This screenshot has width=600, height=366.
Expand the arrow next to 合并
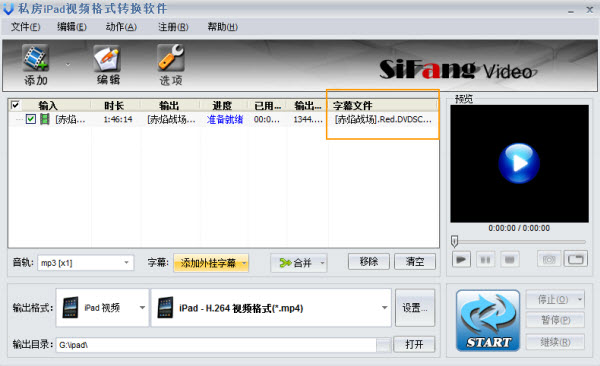[x=323, y=263]
